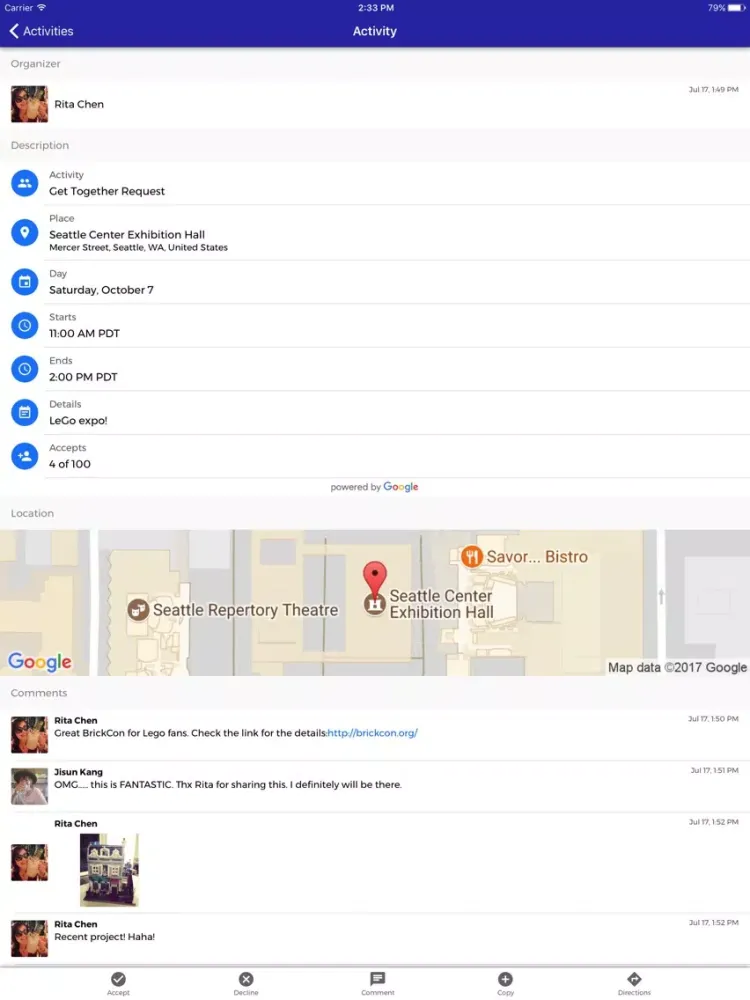This screenshot has height=1000, width=750.
Task: Click the Activity group people icon
Action: (x=25, y=183)
